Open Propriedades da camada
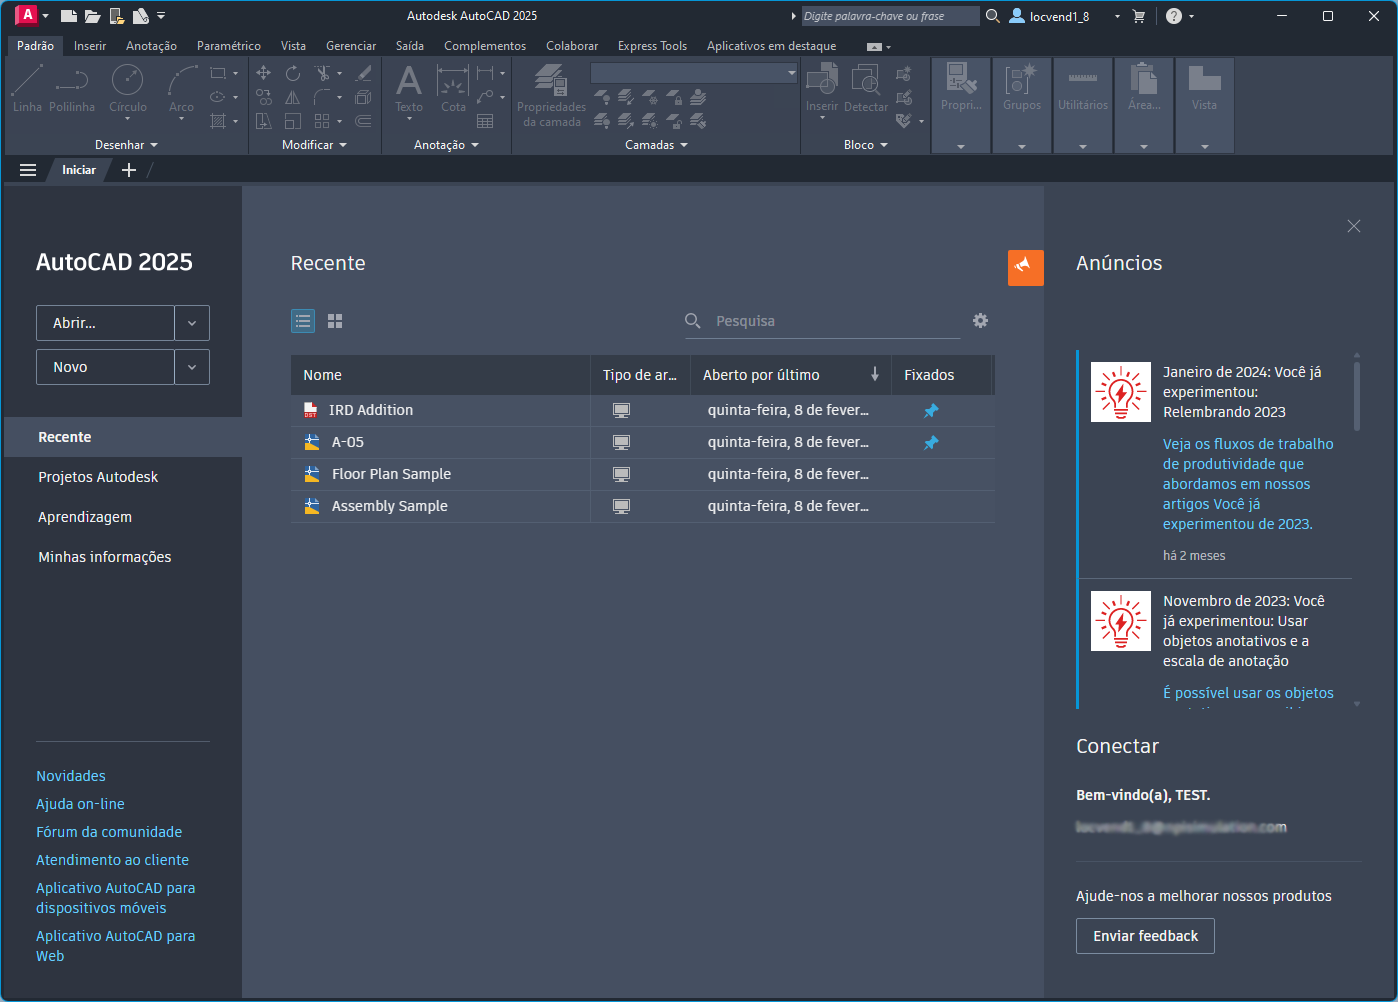Screen dimensions: 1398x1002 click(551, 95)
